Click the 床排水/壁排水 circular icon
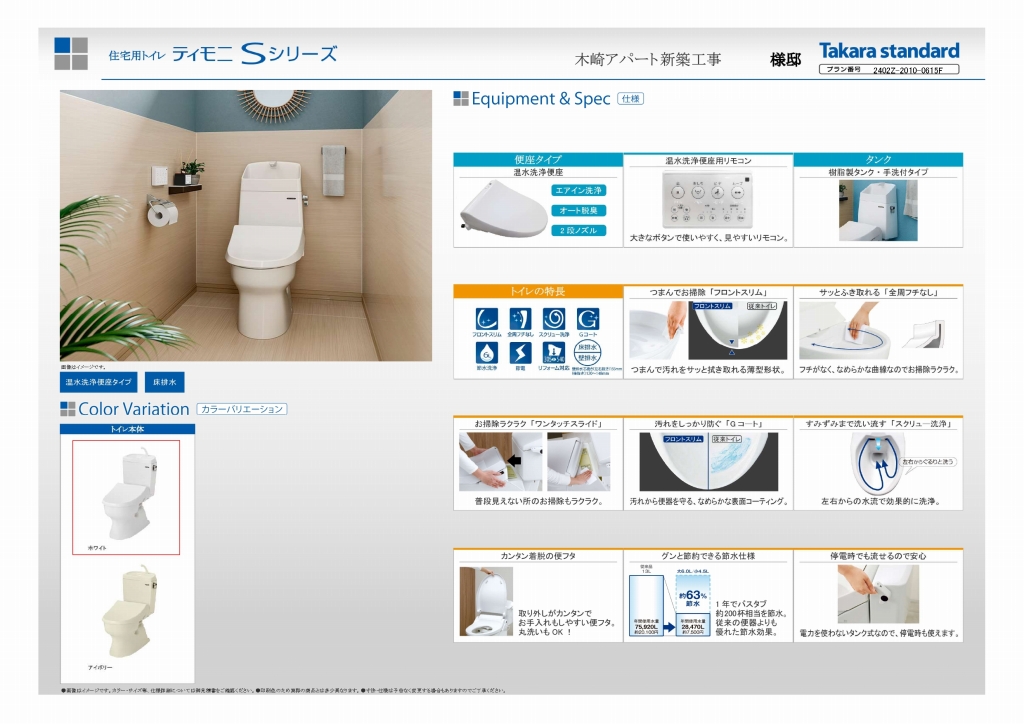The width and height of the screenshot is (1024, 724). point(587,352)
